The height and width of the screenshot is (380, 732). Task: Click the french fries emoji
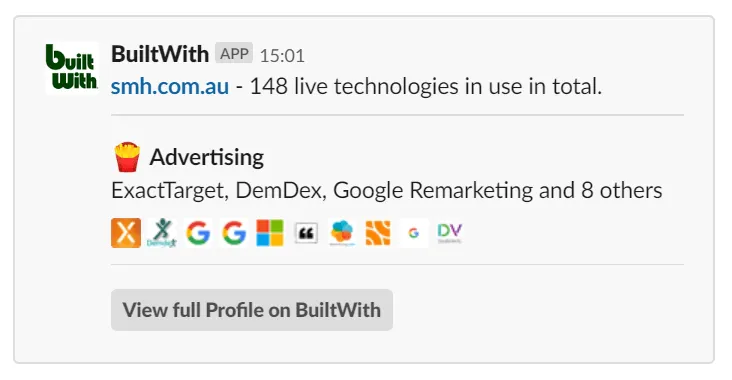127,157
